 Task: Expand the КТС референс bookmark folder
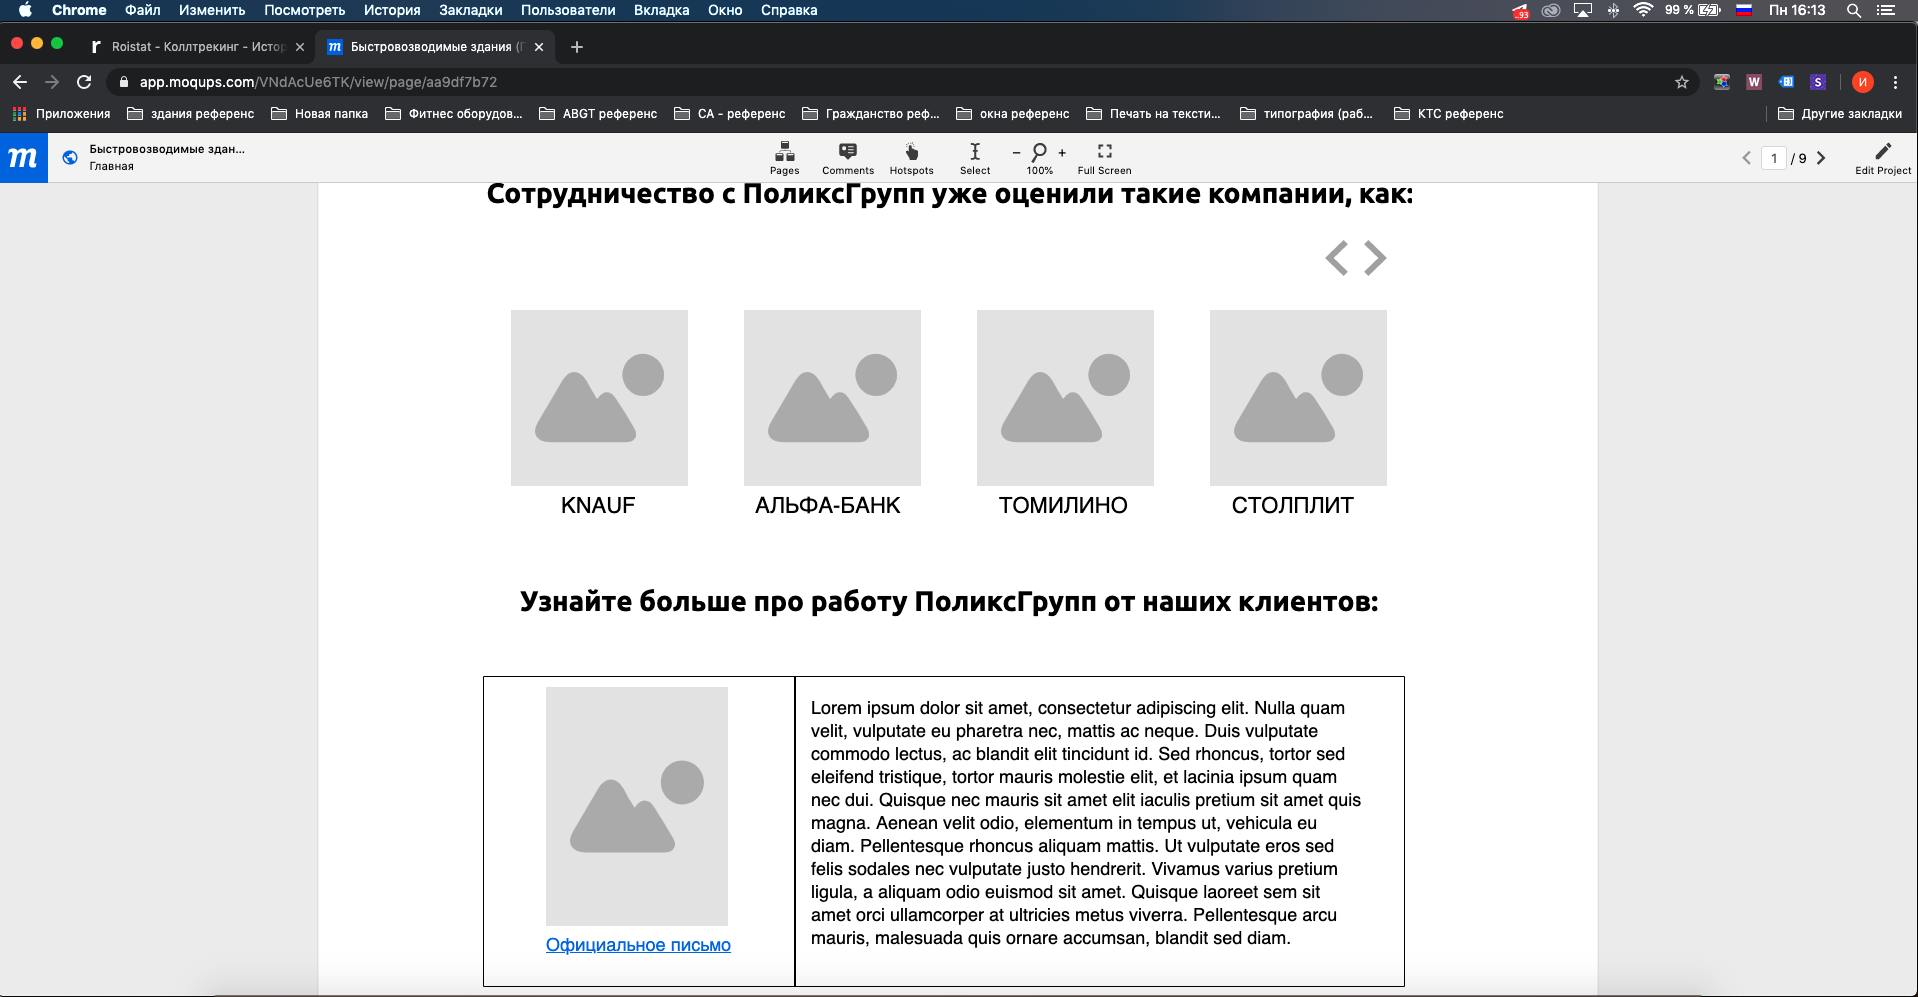[x=1449, y=114]
